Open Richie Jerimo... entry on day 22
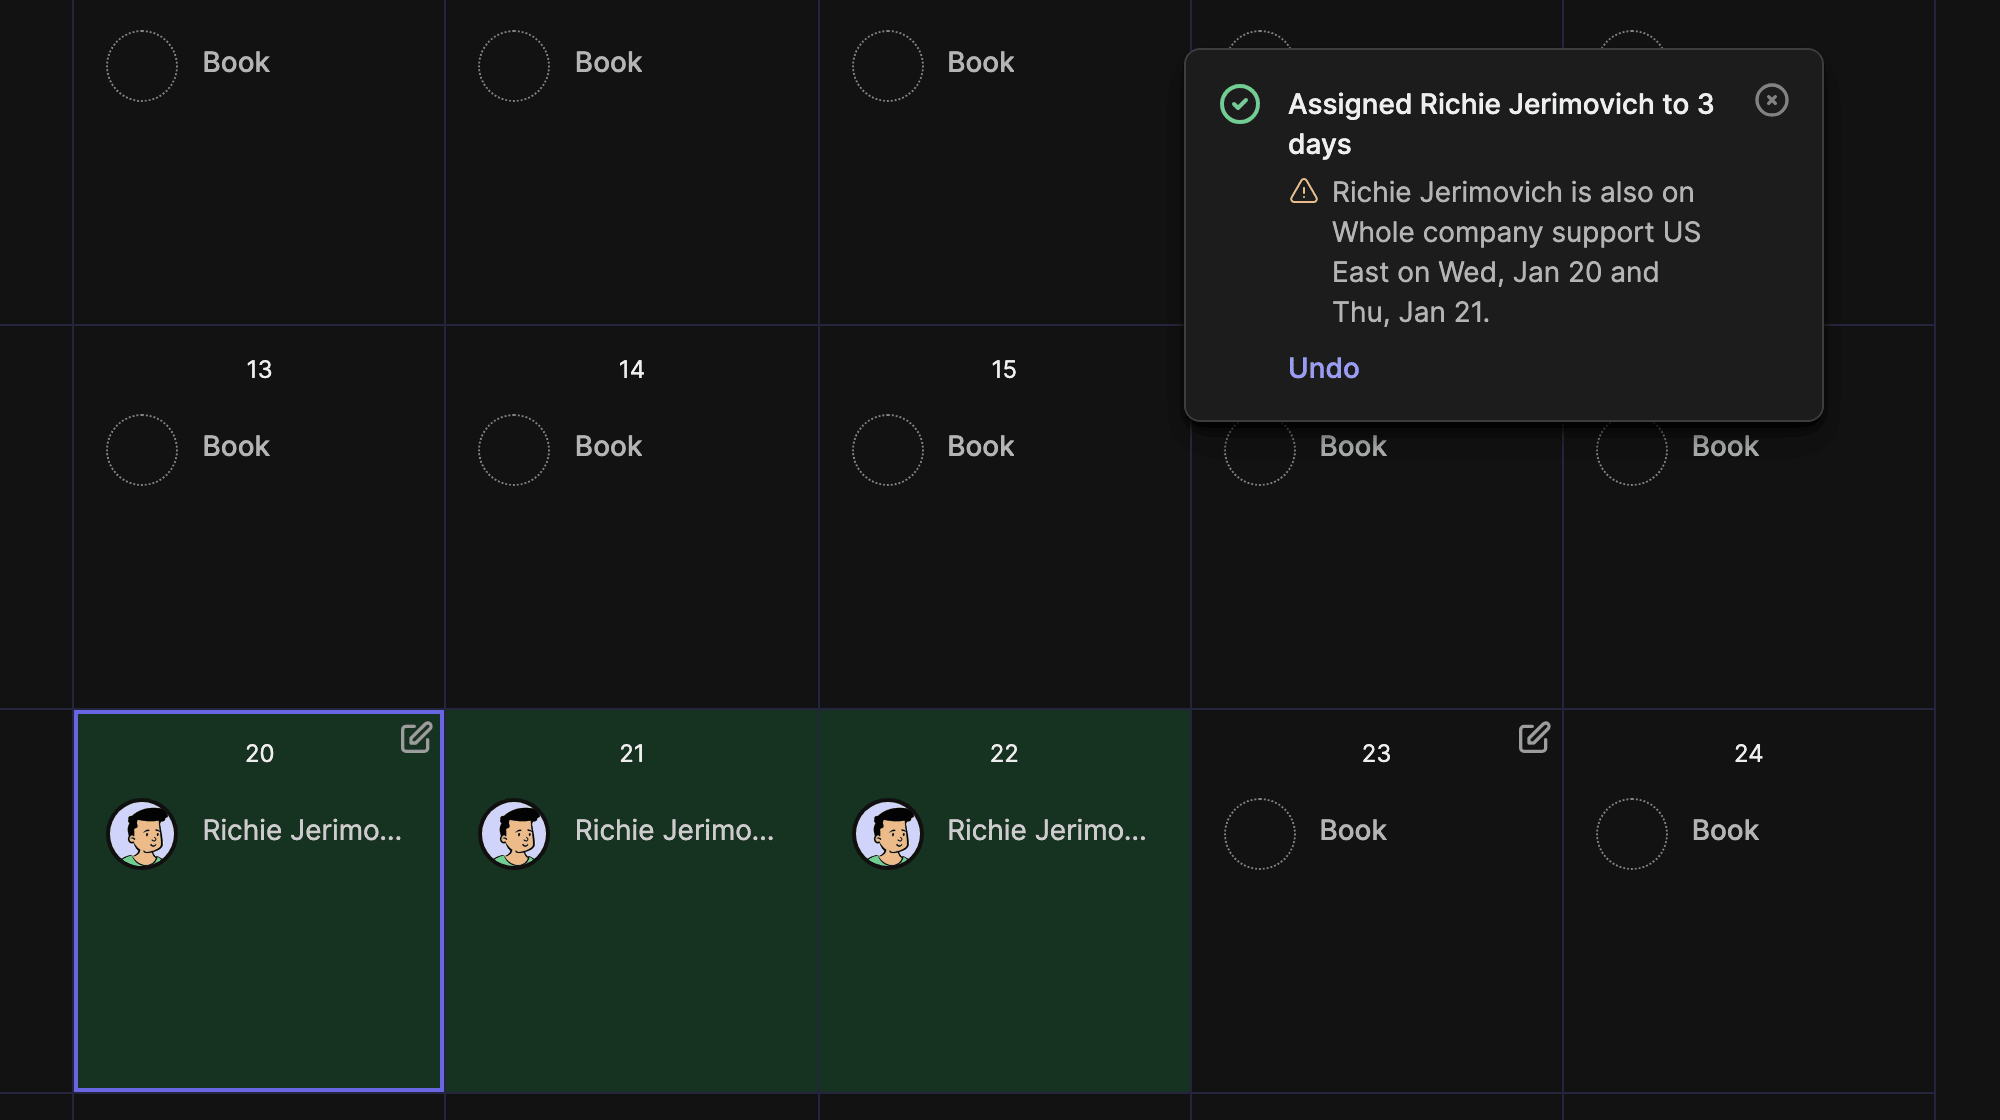The image size is (2000, 1120). [x=1046, y=830]
